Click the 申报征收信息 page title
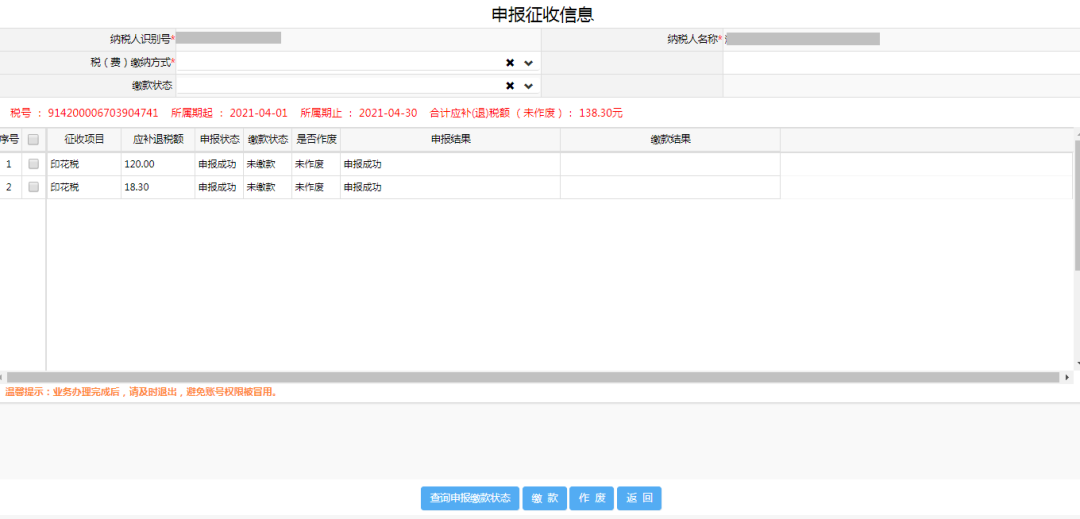Image resolution: width=1080 pixels, height=519 pixels. [x=543, y=14]
